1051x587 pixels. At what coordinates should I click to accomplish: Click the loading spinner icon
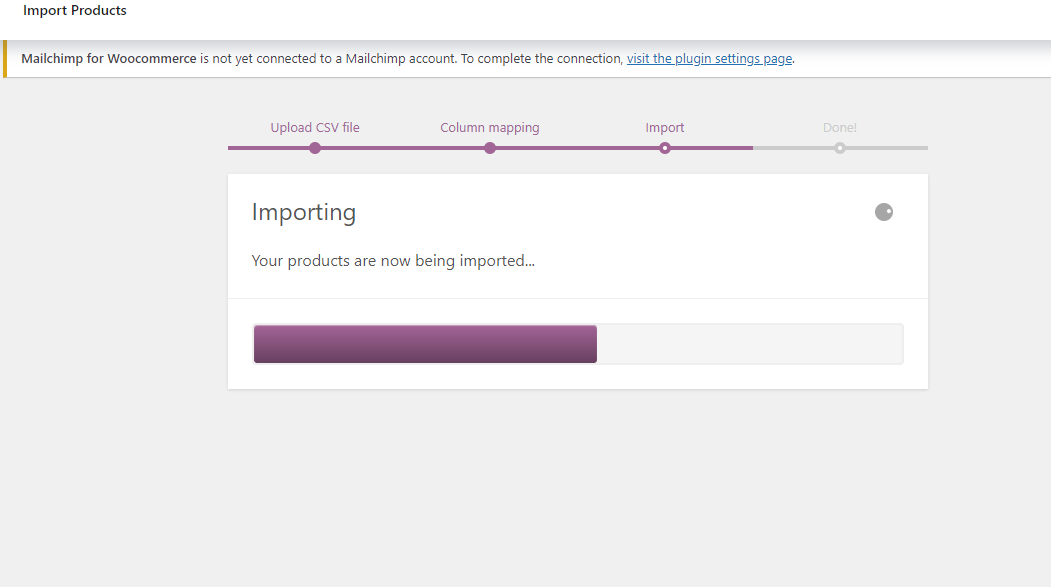[883, 212]
